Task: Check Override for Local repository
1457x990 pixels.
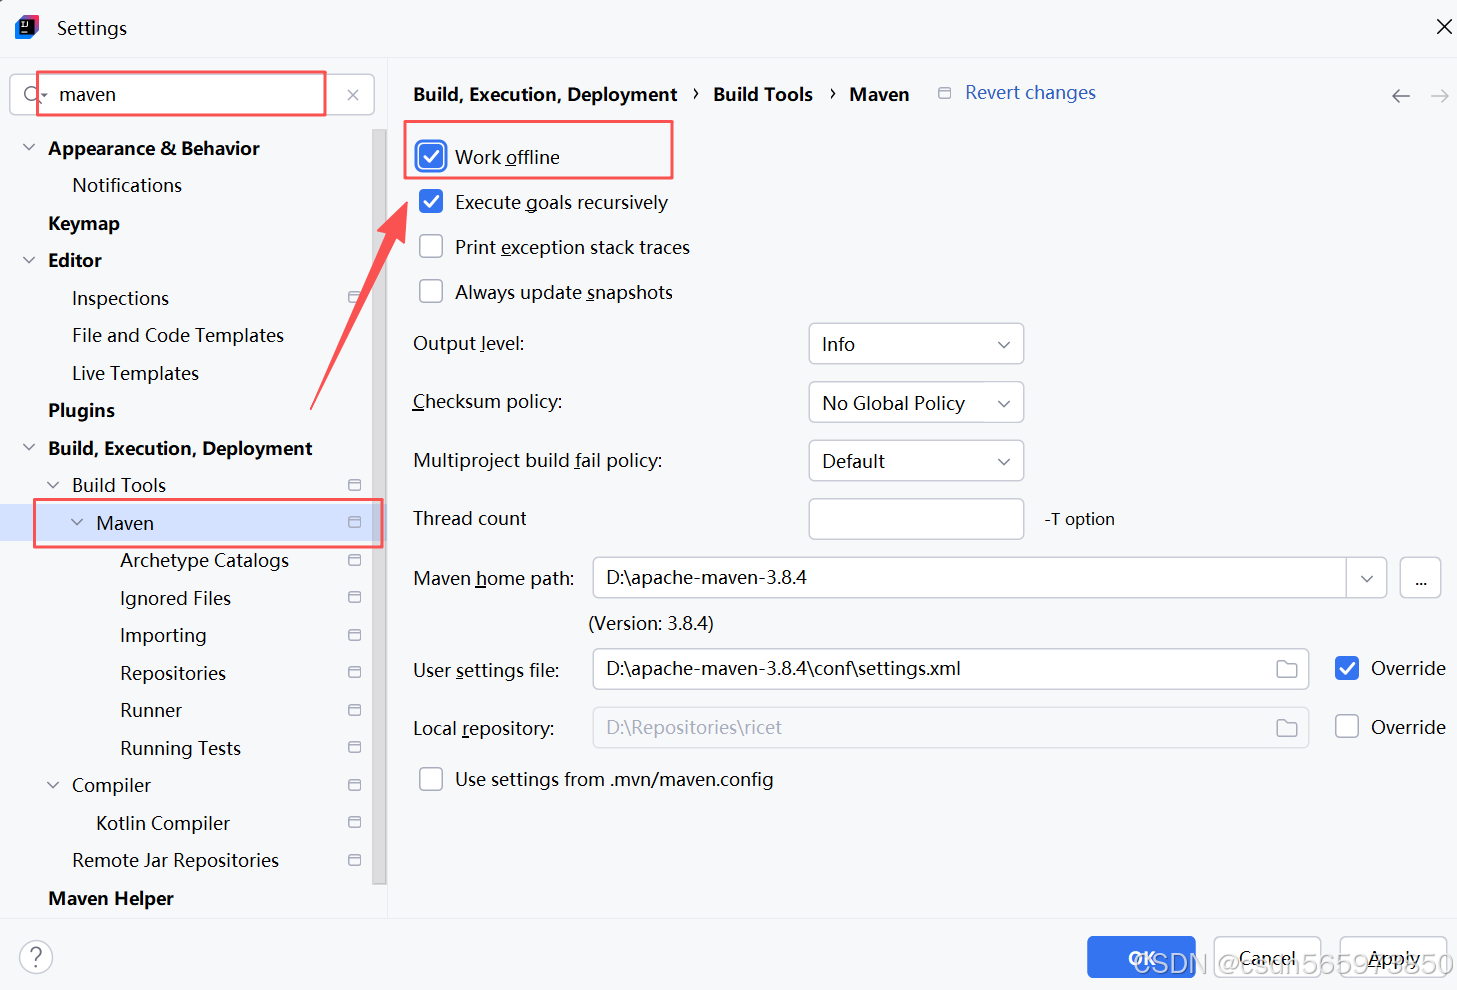Action: point(1347,727)
